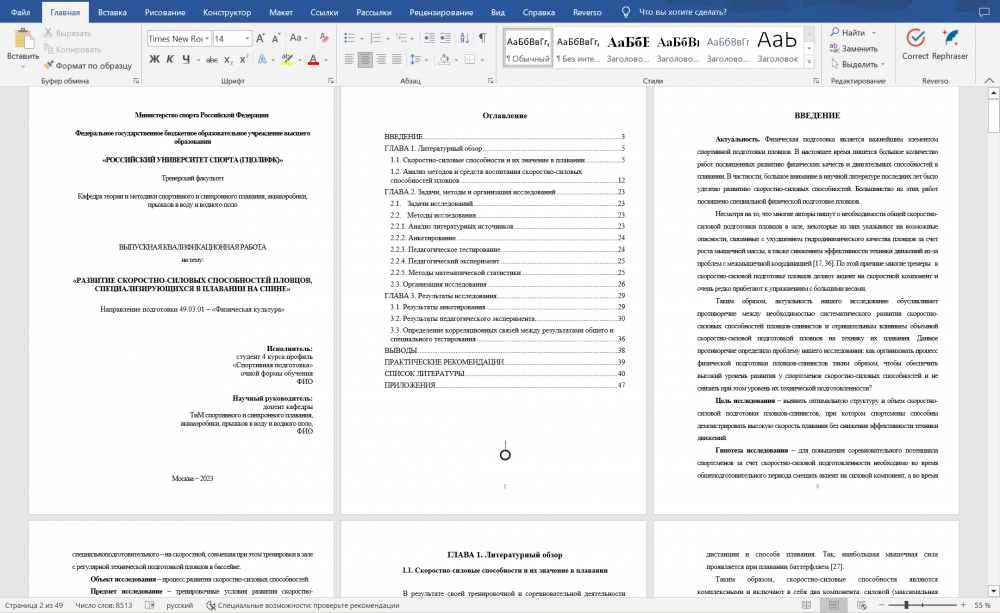The image size is (1000, 613).
Task: Toggle Underline (Ч) formatting
Action: [186, 59]
